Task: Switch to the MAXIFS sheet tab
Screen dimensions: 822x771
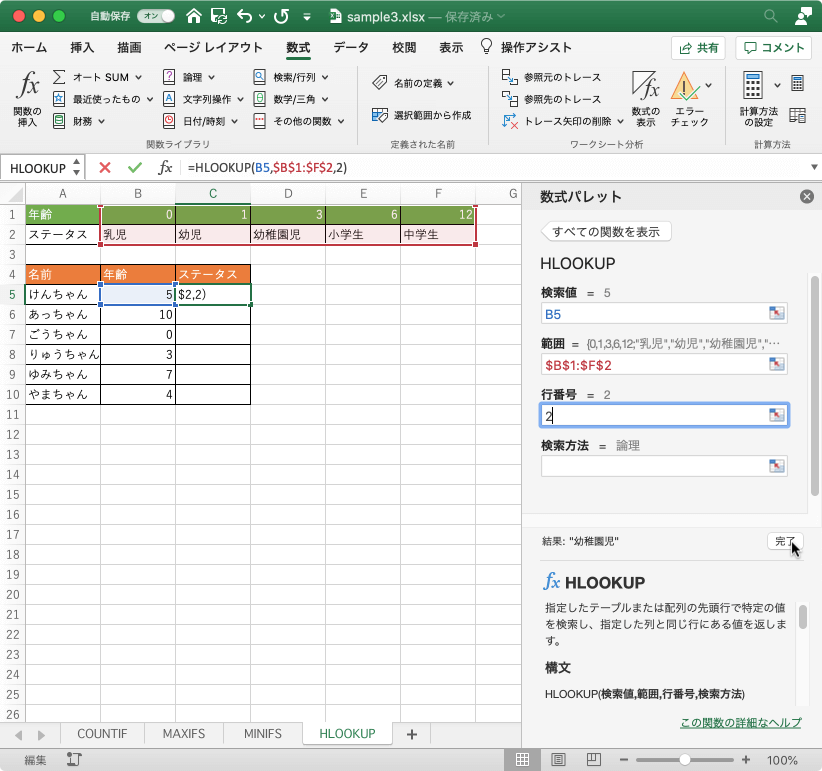Action: (x=183, y=734)
